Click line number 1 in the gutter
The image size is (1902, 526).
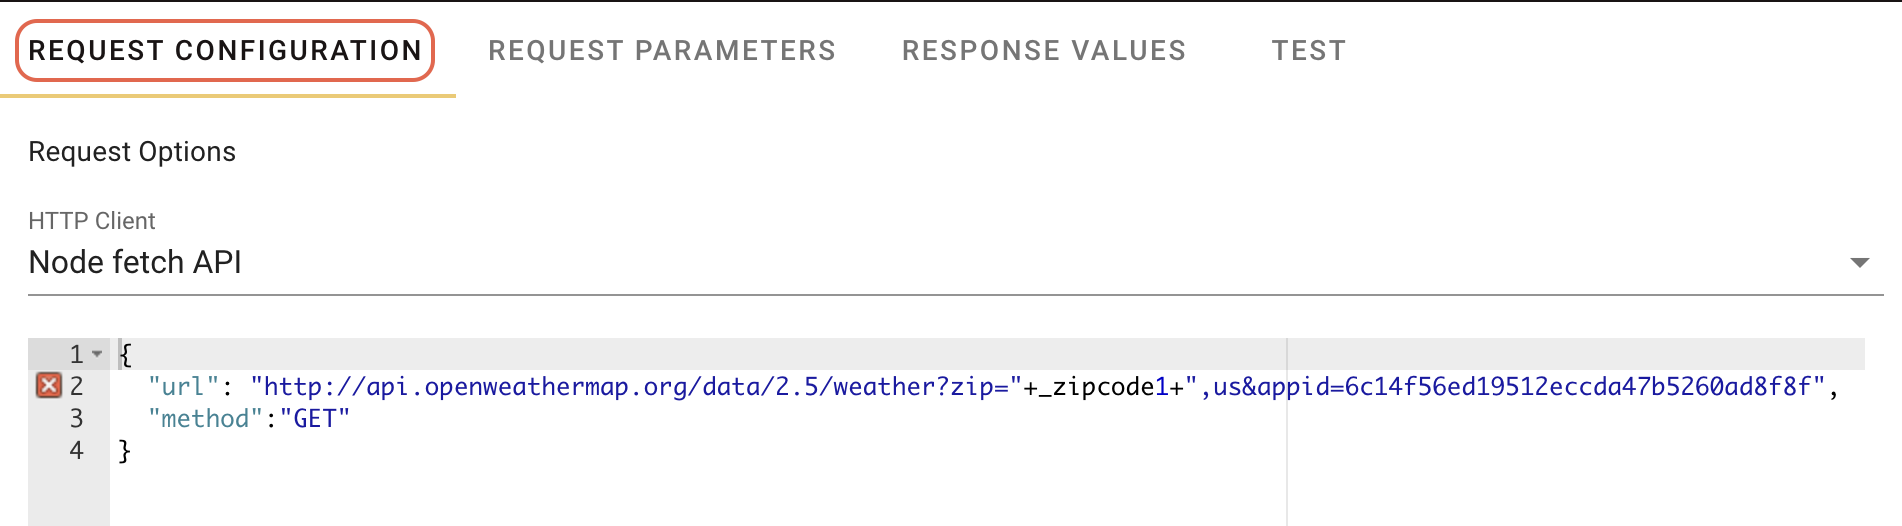pos(76,354)
